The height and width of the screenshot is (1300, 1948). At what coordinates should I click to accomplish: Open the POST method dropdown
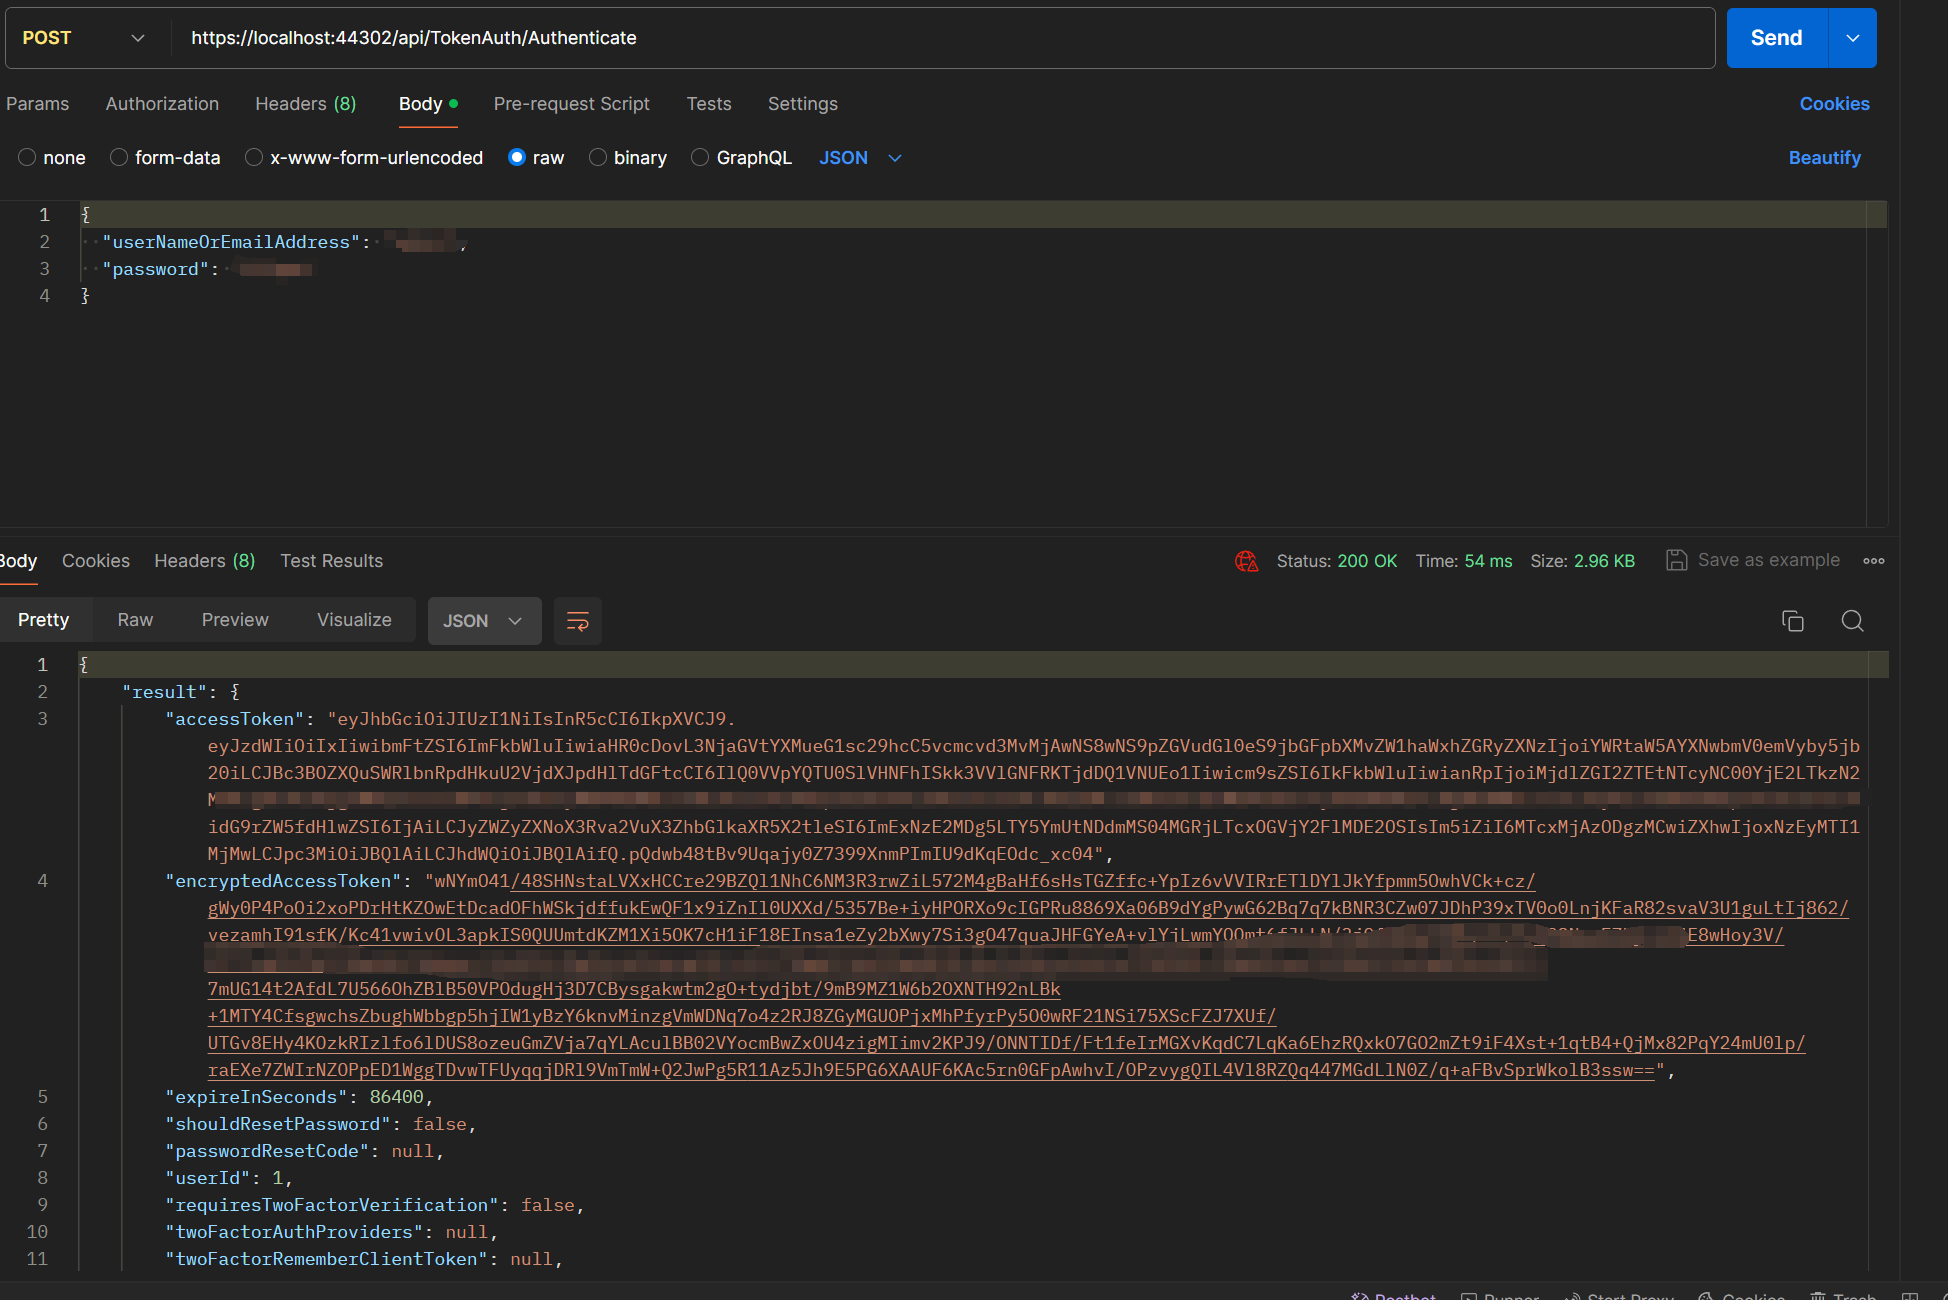point(85,38)
